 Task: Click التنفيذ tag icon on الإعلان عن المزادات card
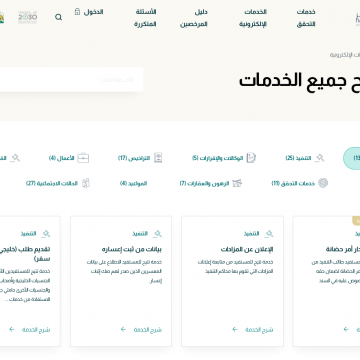coord(269,234)
